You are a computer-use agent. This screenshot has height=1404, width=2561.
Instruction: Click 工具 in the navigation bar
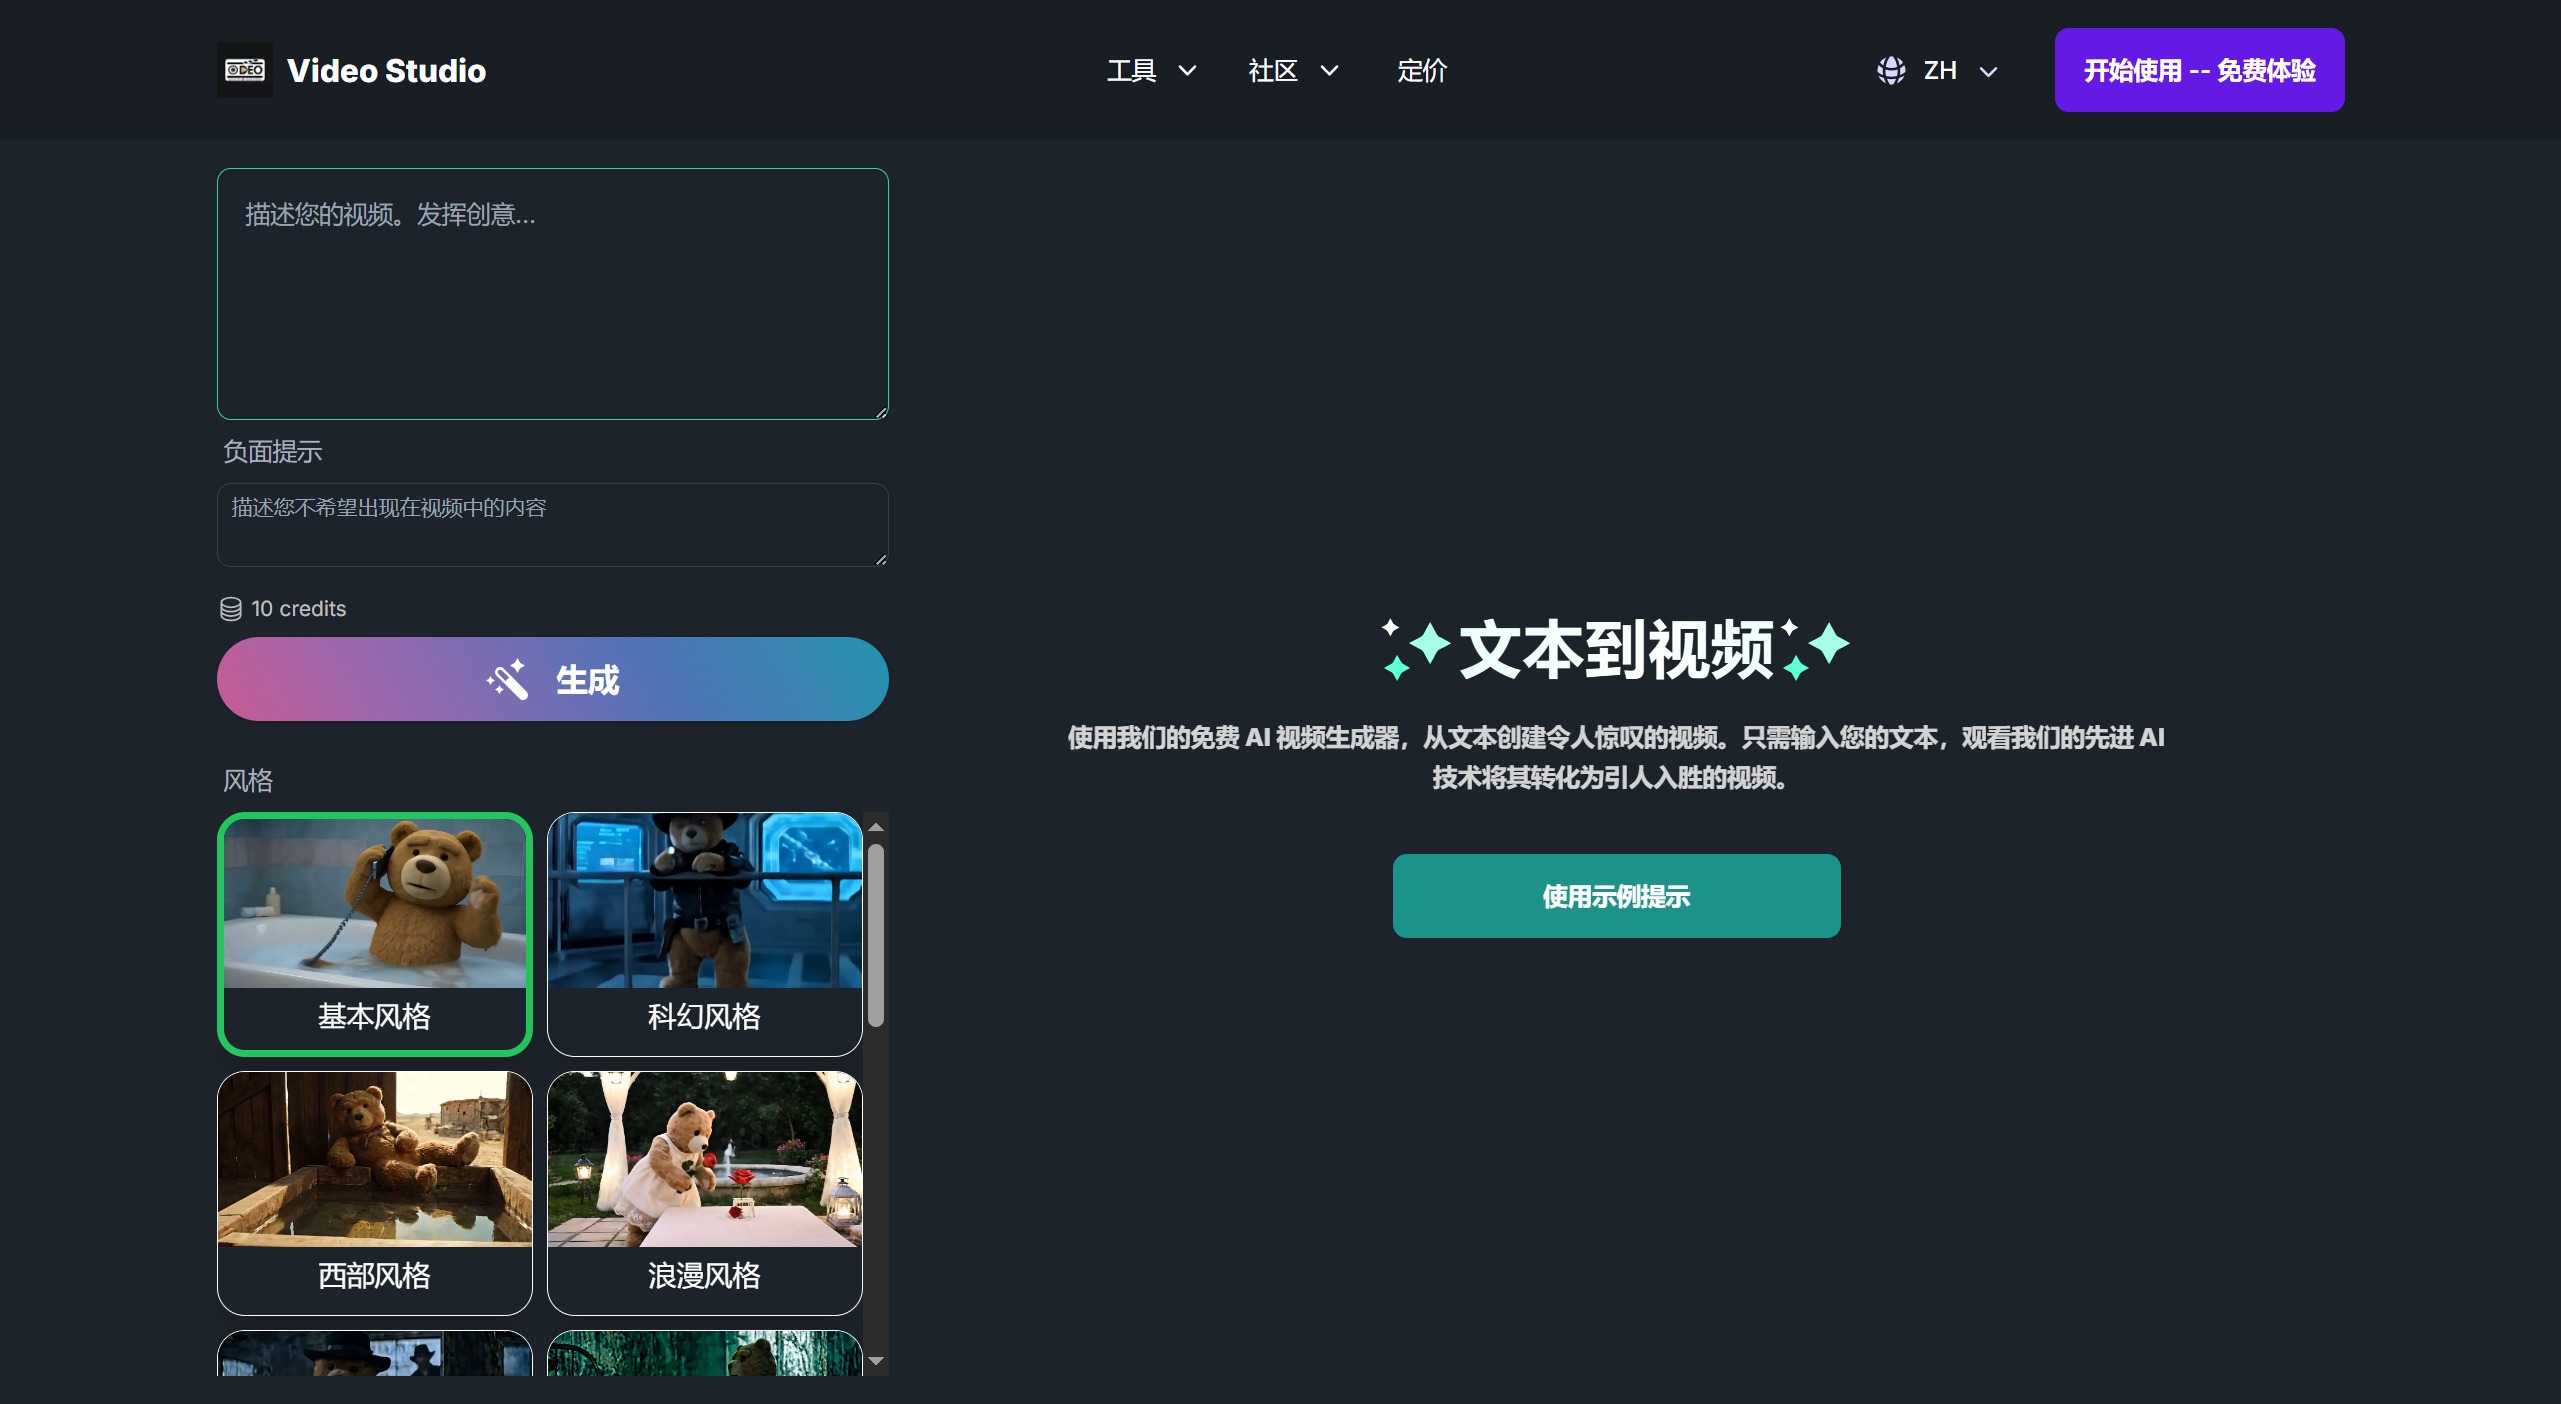pyautogui.click(x=1131, y=70)
